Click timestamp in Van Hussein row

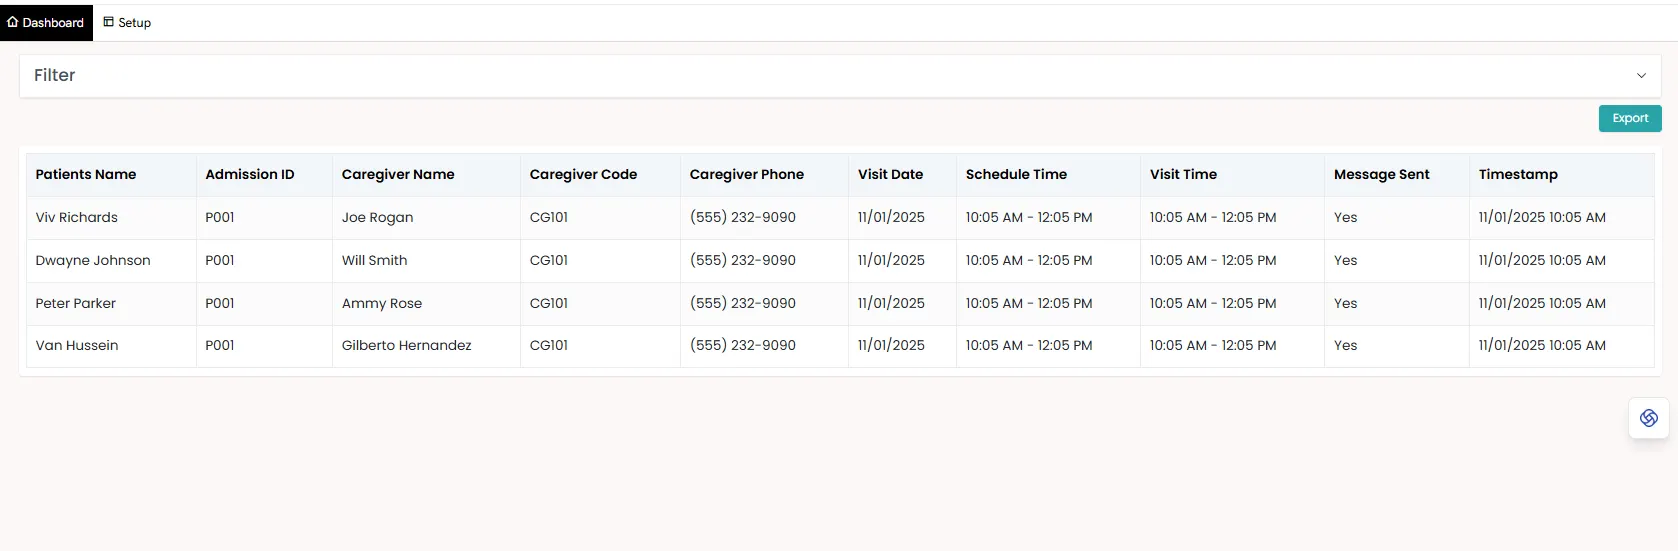[1542, 345]
